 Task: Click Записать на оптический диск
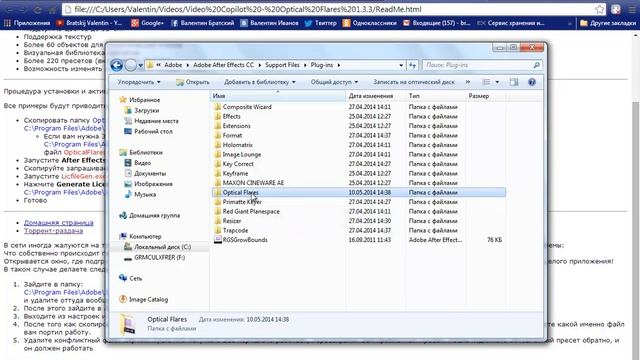[x=413, y=82]
